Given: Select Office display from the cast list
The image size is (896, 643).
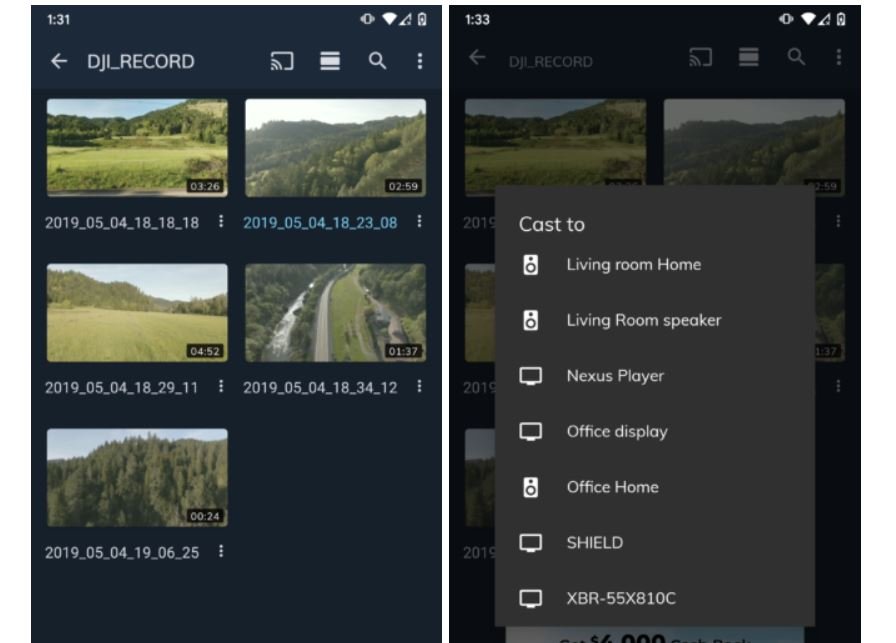Looking at the screenshot, I should coord(617,432).
